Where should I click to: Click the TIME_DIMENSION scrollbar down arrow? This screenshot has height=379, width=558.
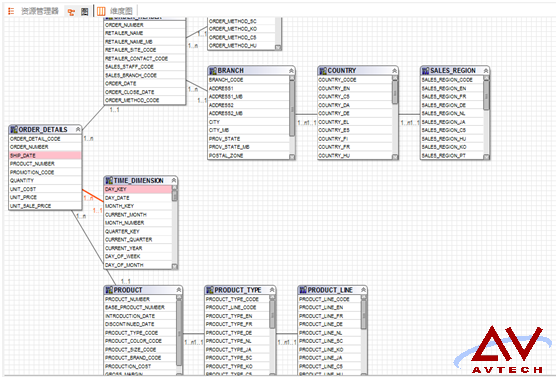pos(174,266)
